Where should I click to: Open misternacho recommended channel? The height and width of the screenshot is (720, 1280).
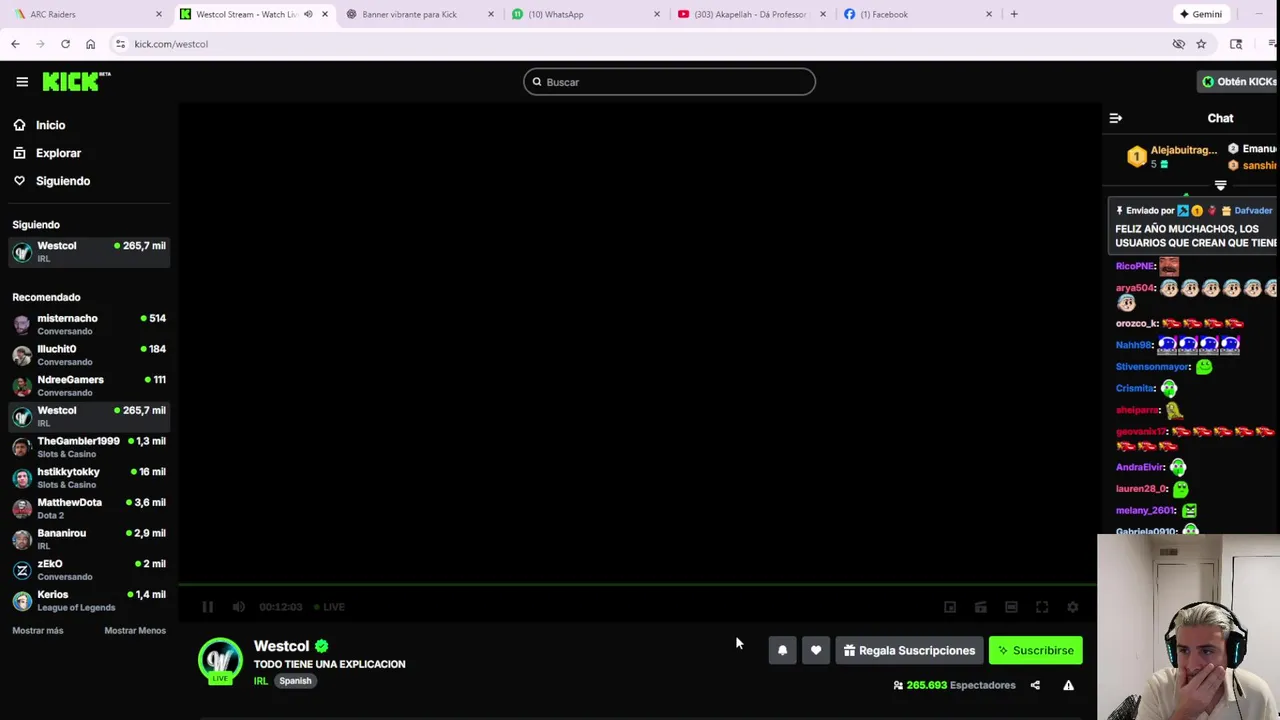coord(89,324)
